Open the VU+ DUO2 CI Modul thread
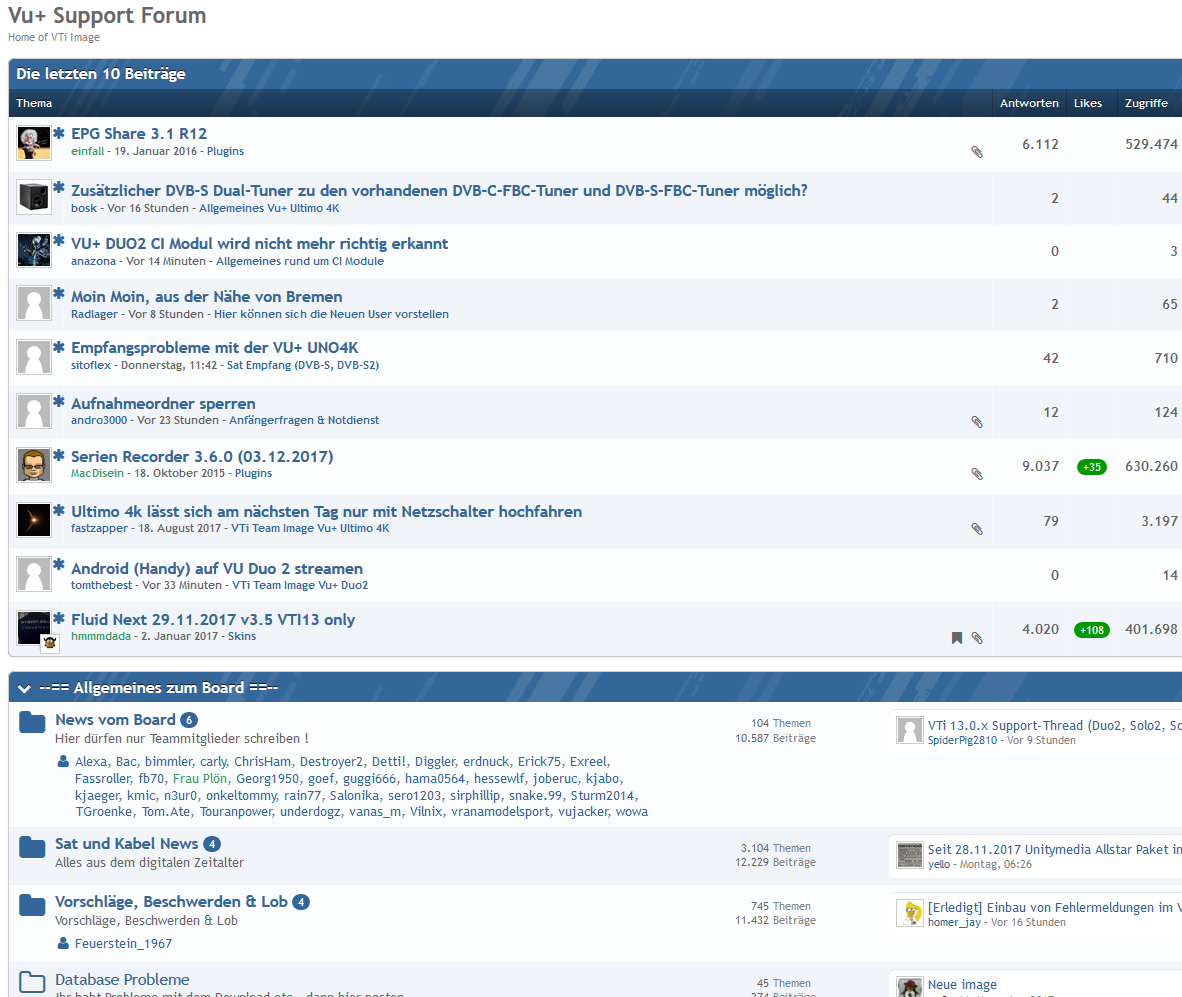The width and height of the screenshot is (1182, 997). pyautogui.click(x=259, y=243)
